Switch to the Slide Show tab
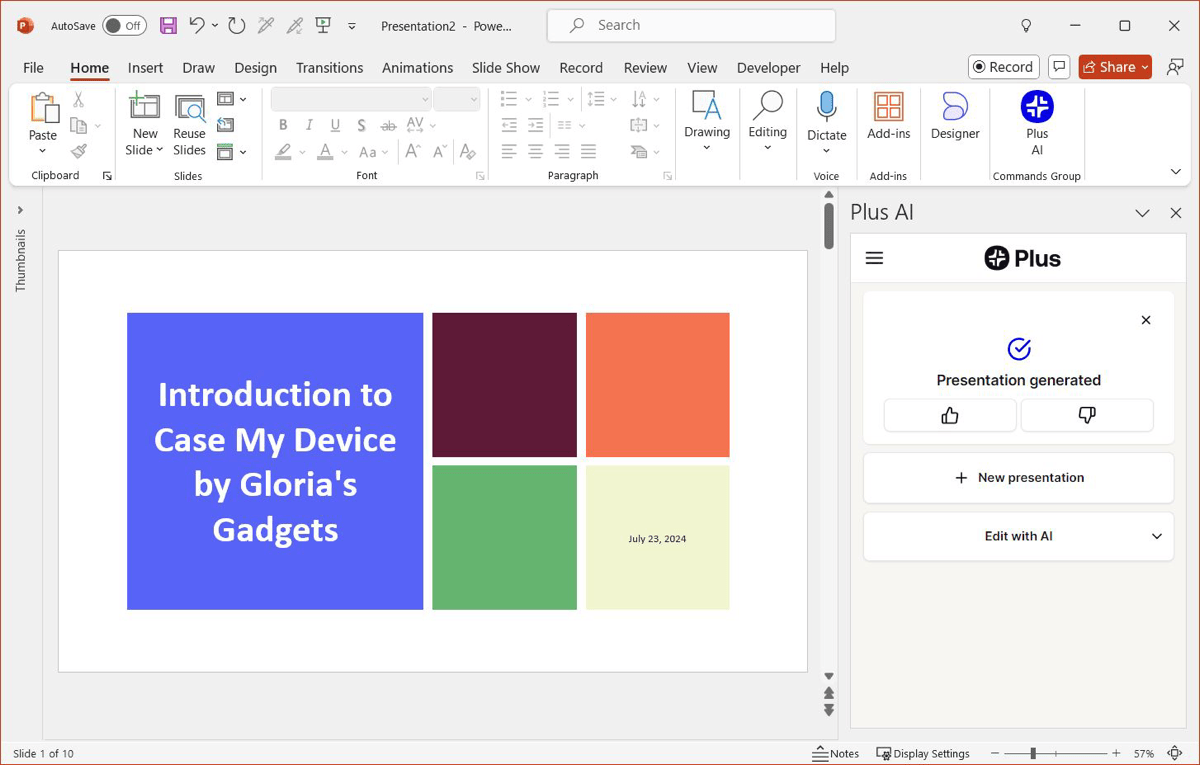 coord(506,67)
